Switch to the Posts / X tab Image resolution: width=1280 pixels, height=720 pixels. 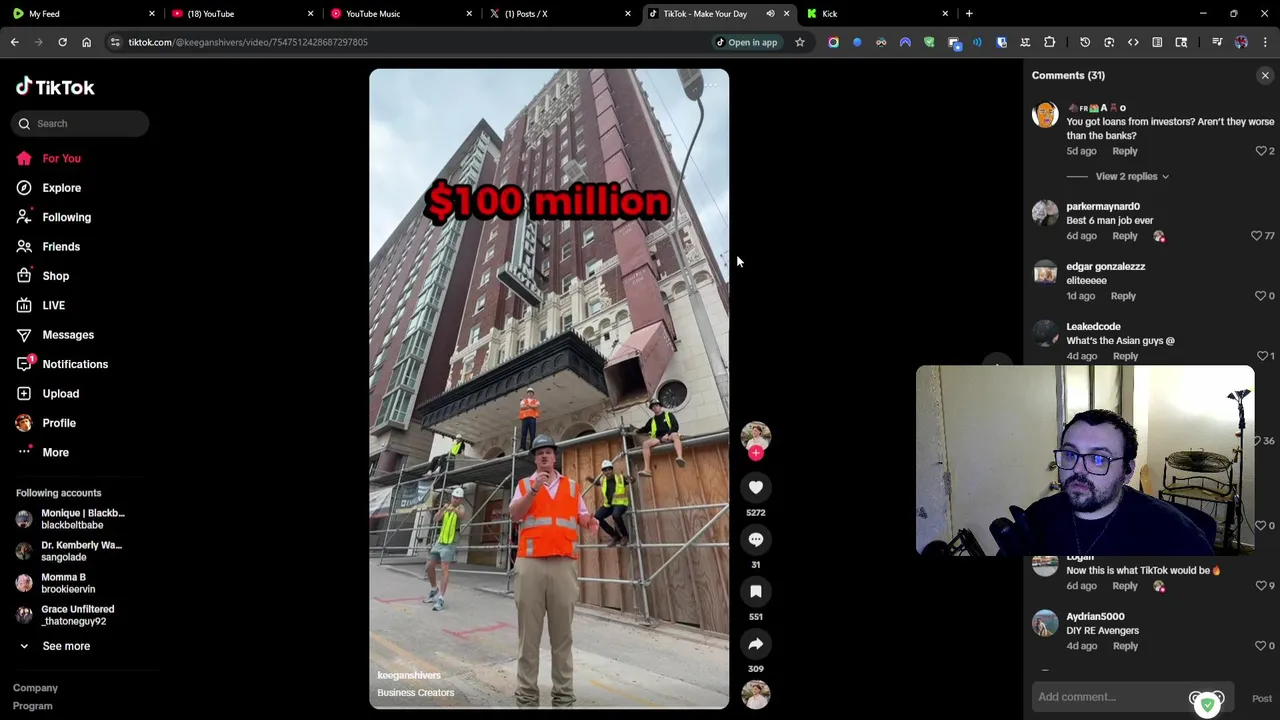[560, 14]
